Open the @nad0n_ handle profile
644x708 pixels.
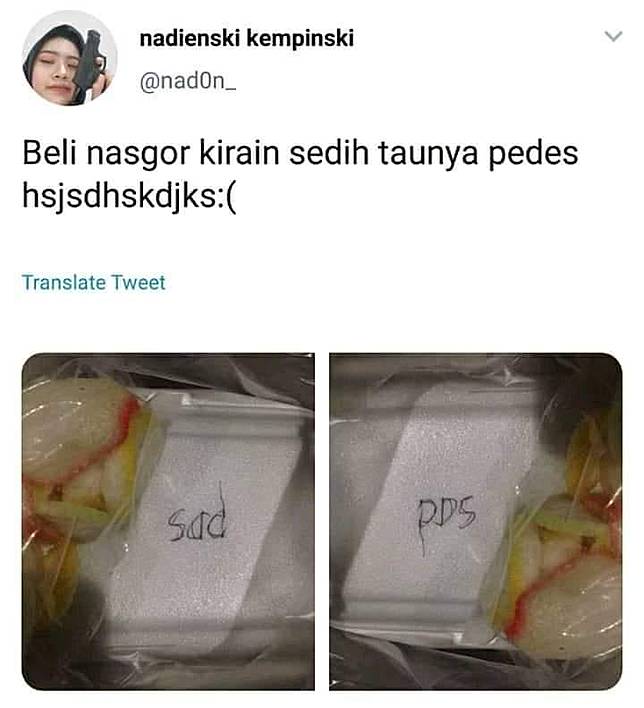coord(188,81)
